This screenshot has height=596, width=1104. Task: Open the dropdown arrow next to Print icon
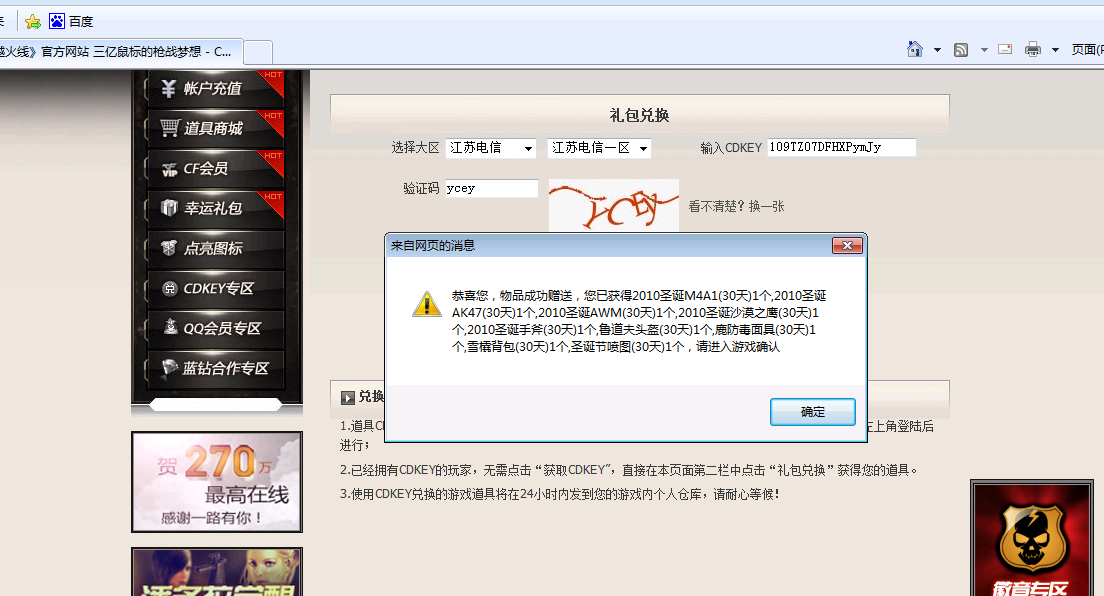tap(1055, 50)
